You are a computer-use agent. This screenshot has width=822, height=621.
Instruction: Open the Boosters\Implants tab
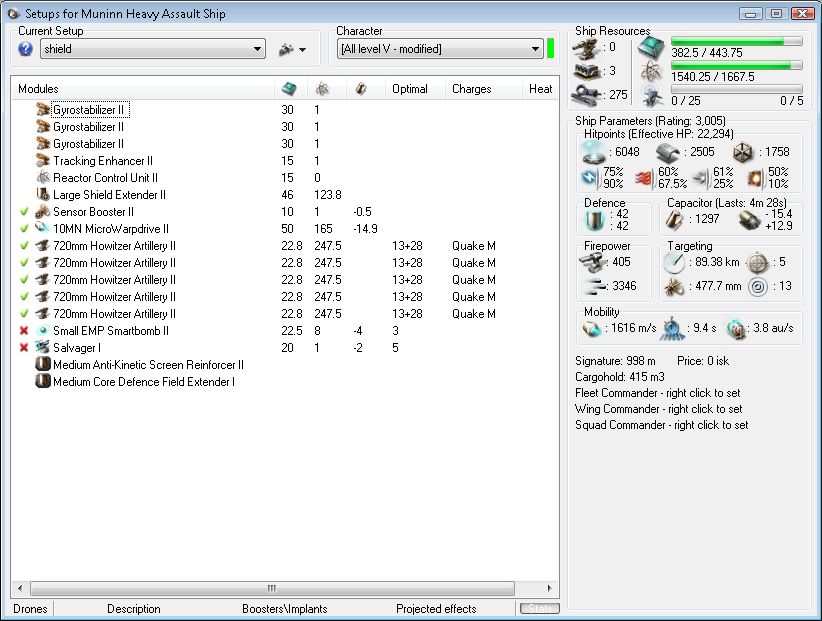tap(285, 608)
